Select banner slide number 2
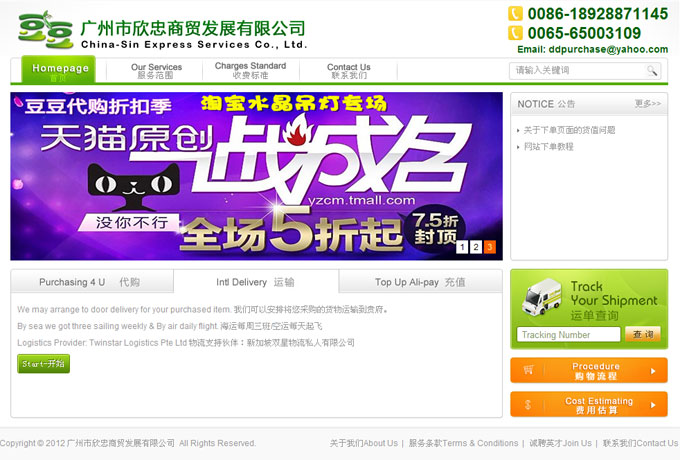The height and width of the screenshot is (460, 680). [x=476, y=247]
